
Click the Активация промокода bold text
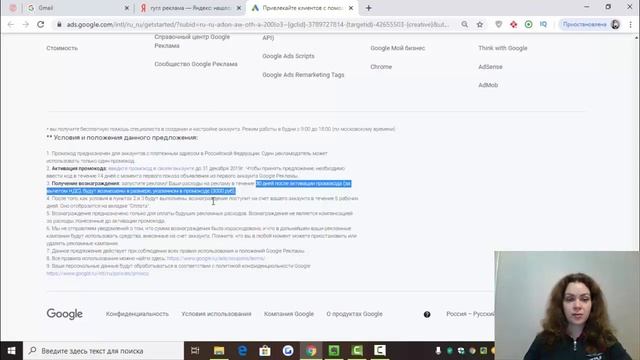point(79,168)
